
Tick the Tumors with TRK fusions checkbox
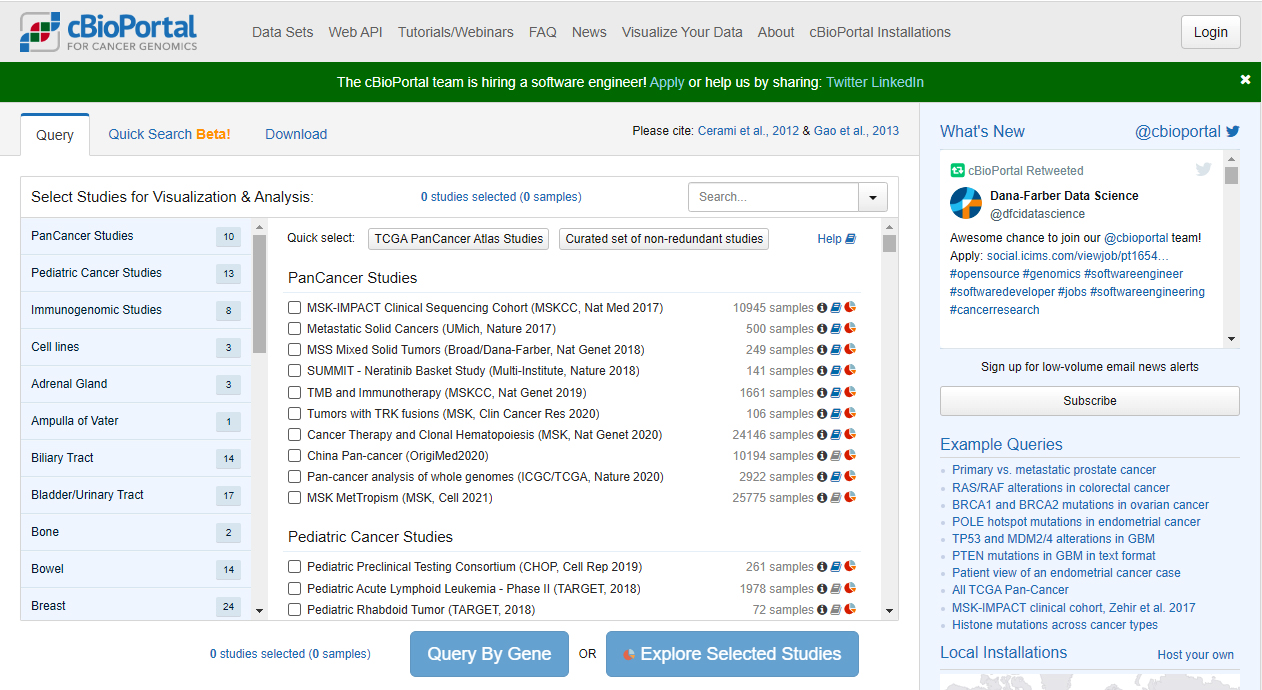point(295,414)
